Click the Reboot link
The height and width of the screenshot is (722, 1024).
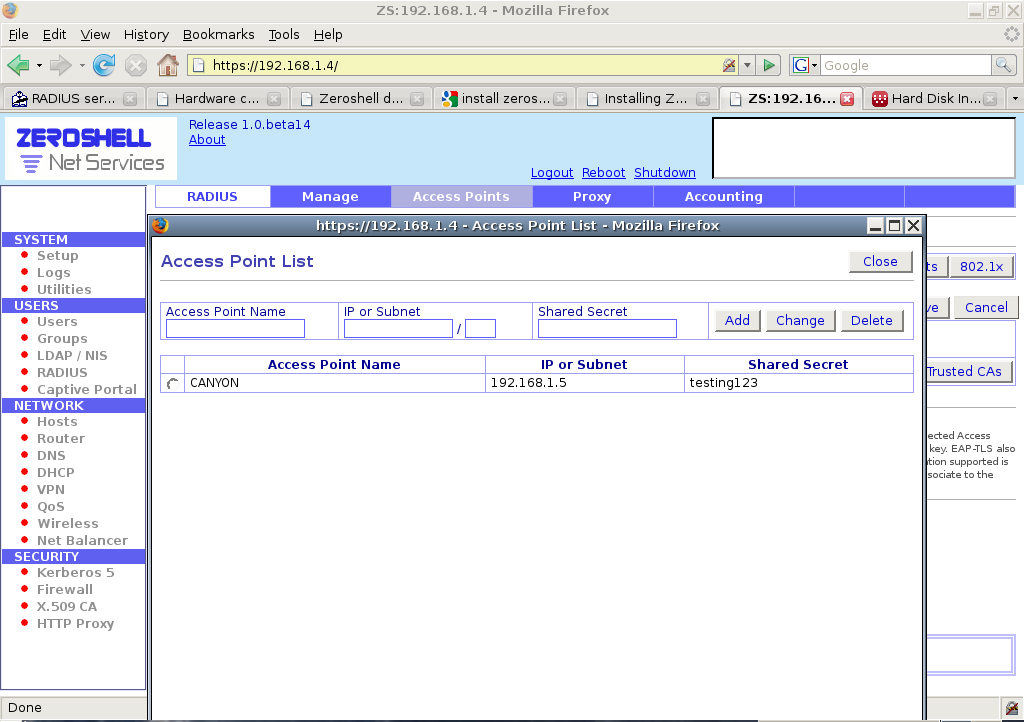click(603, 172)
